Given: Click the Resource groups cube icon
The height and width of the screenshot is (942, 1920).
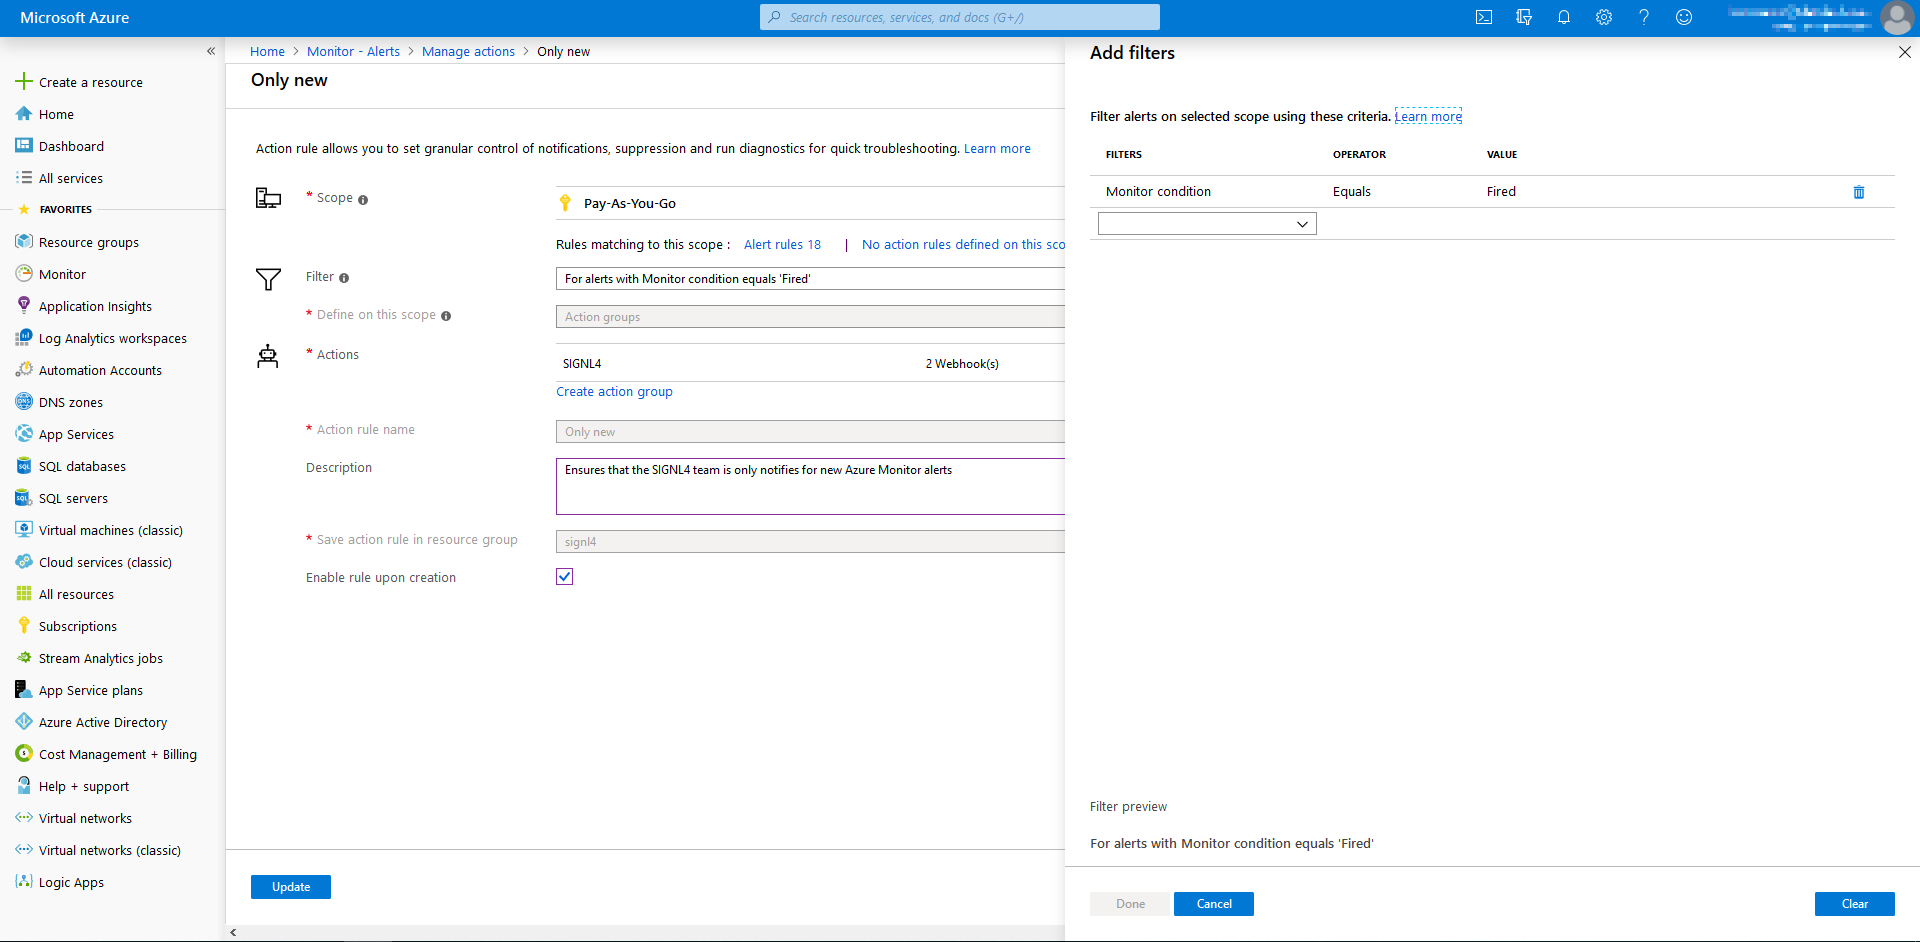Looking at the screenshot, I should tap(24, 242).
